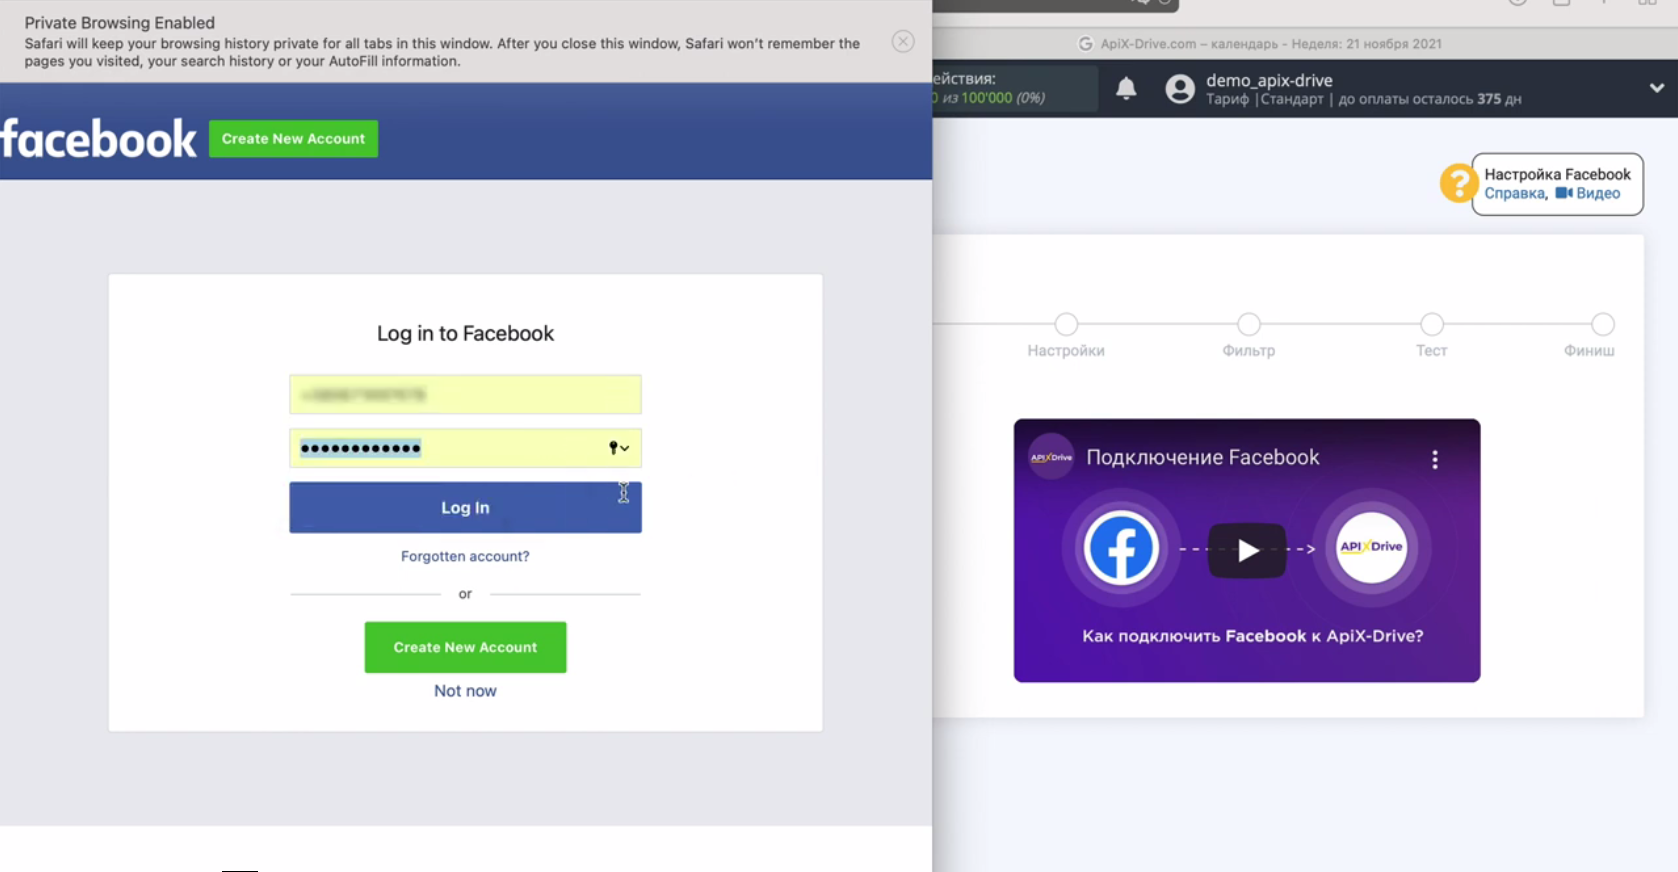The image size is (1678, 872).
Task: Select the Фильтр step circle
Action: point(1248,324)
